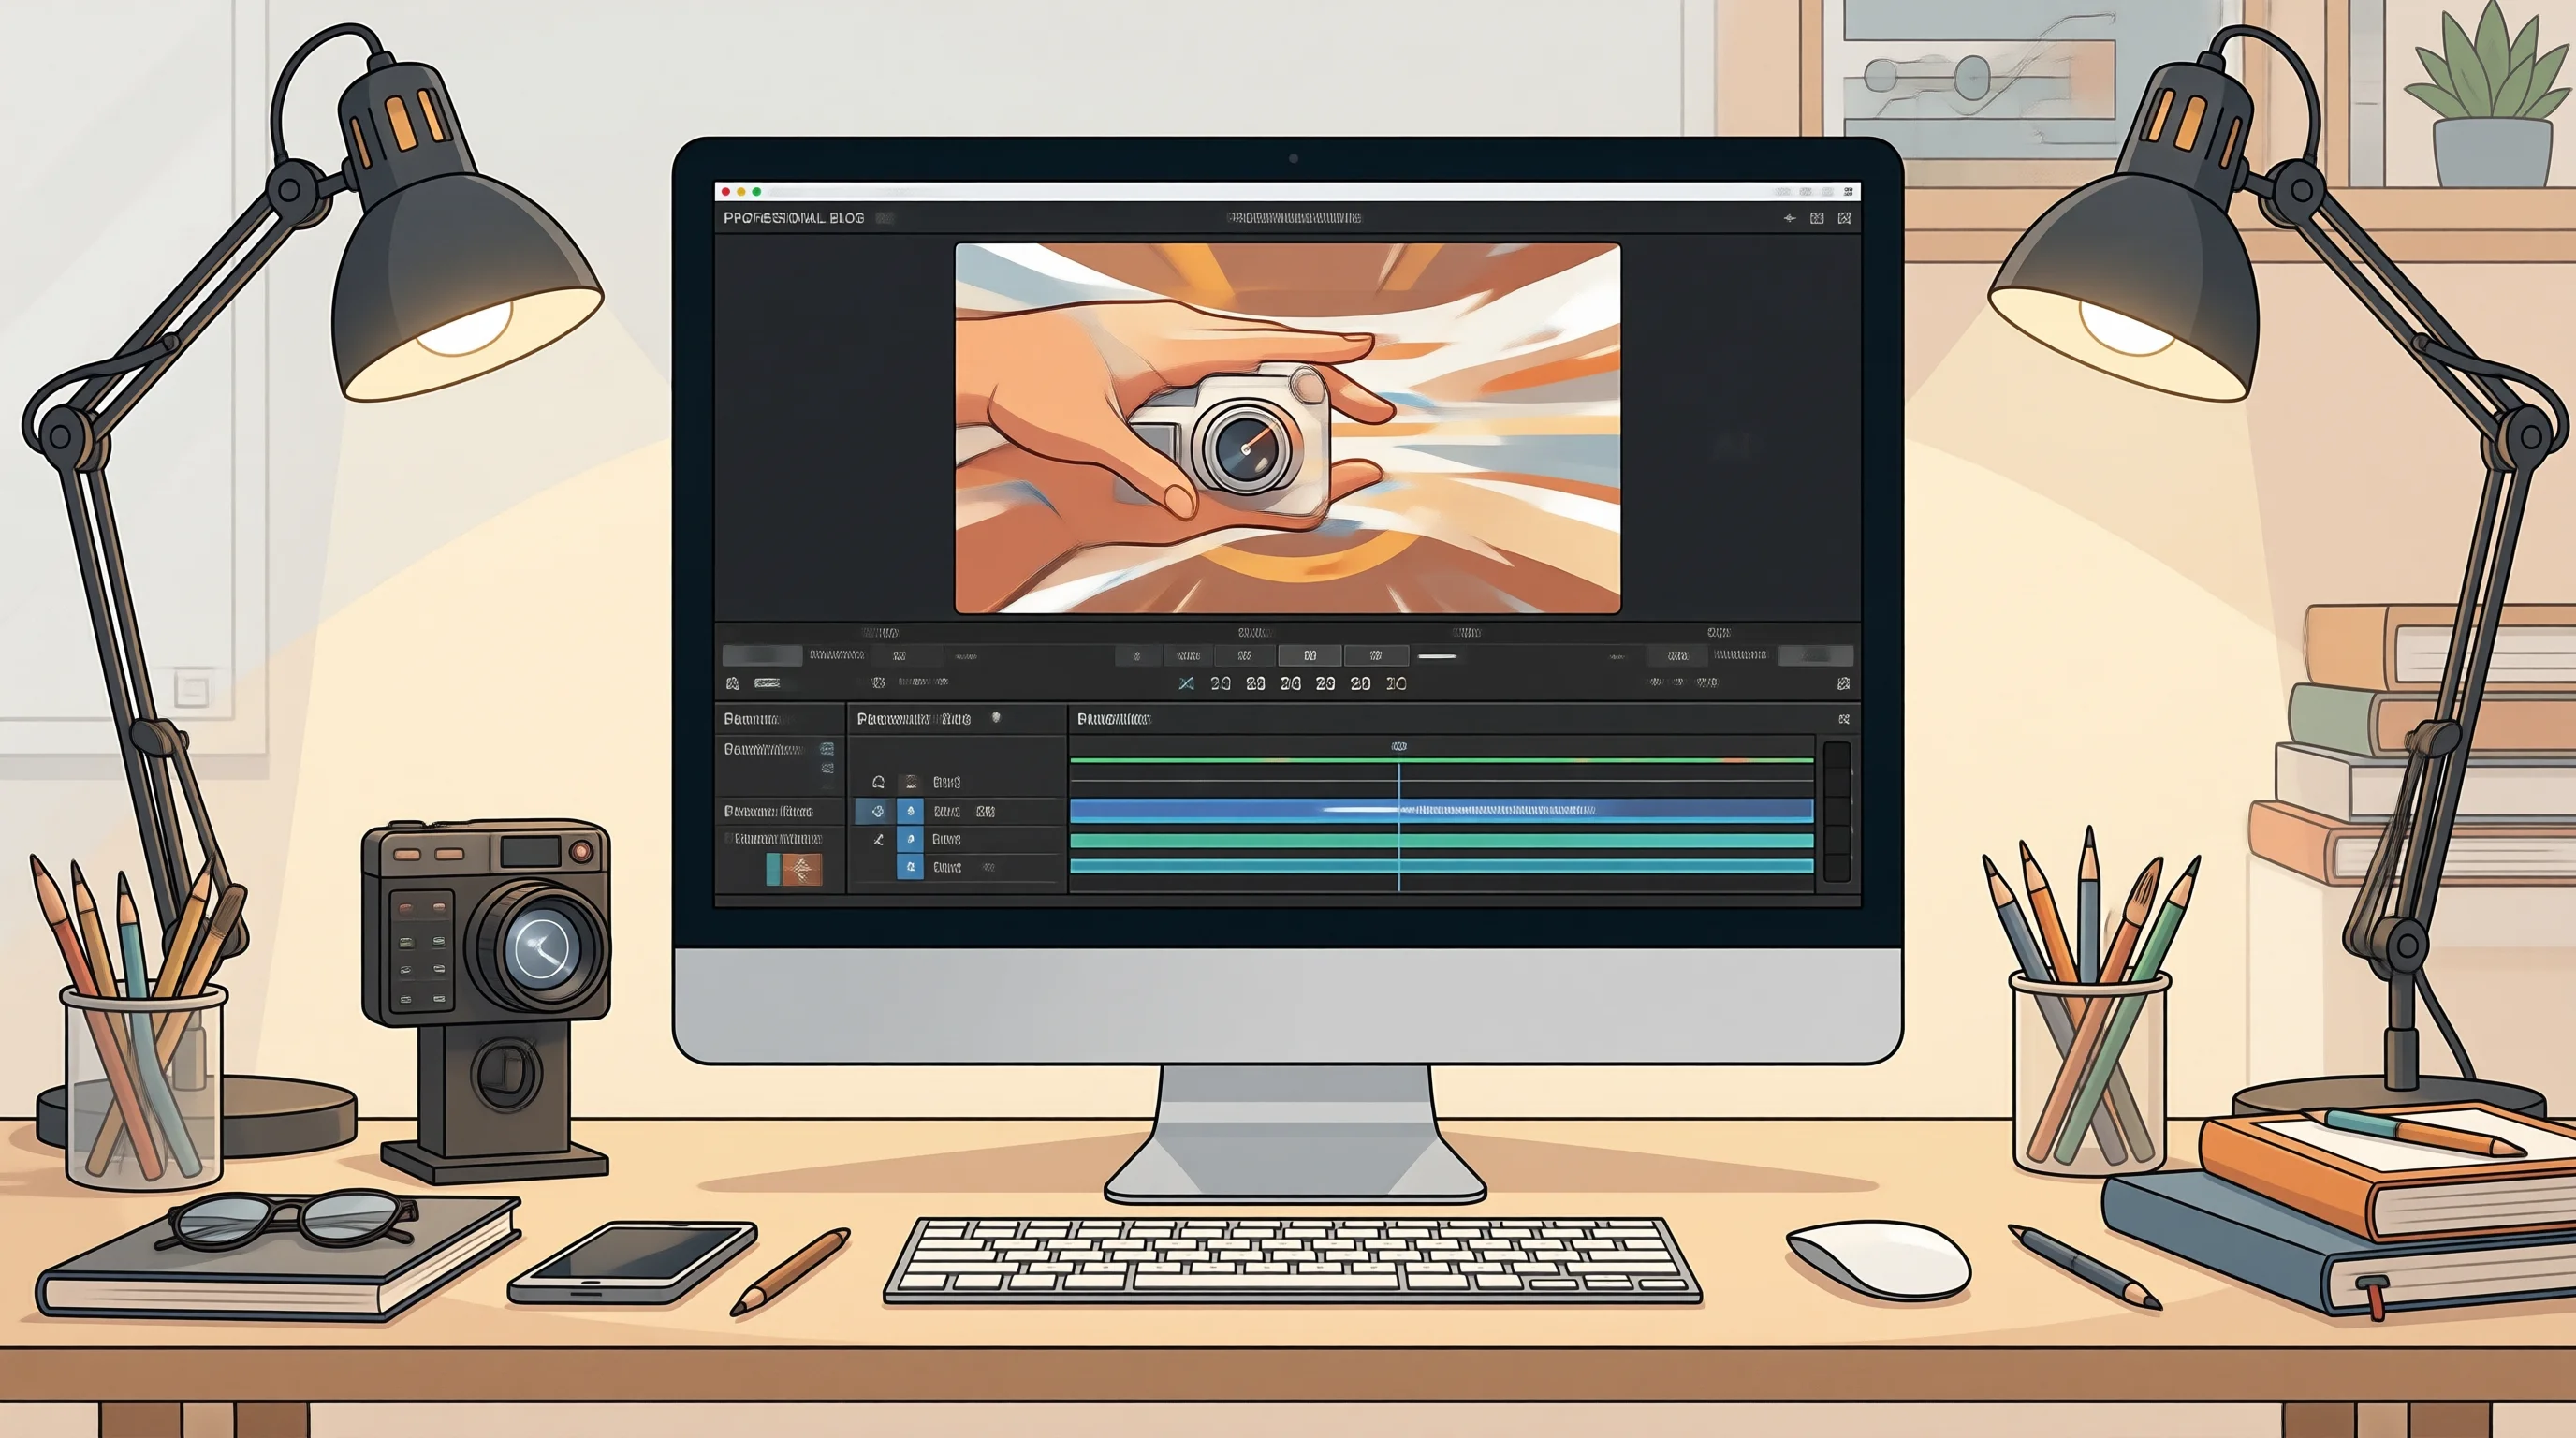Click the grey field at the toolbar's left end
The image size is (2576, 1438).
tap(762, 656)
